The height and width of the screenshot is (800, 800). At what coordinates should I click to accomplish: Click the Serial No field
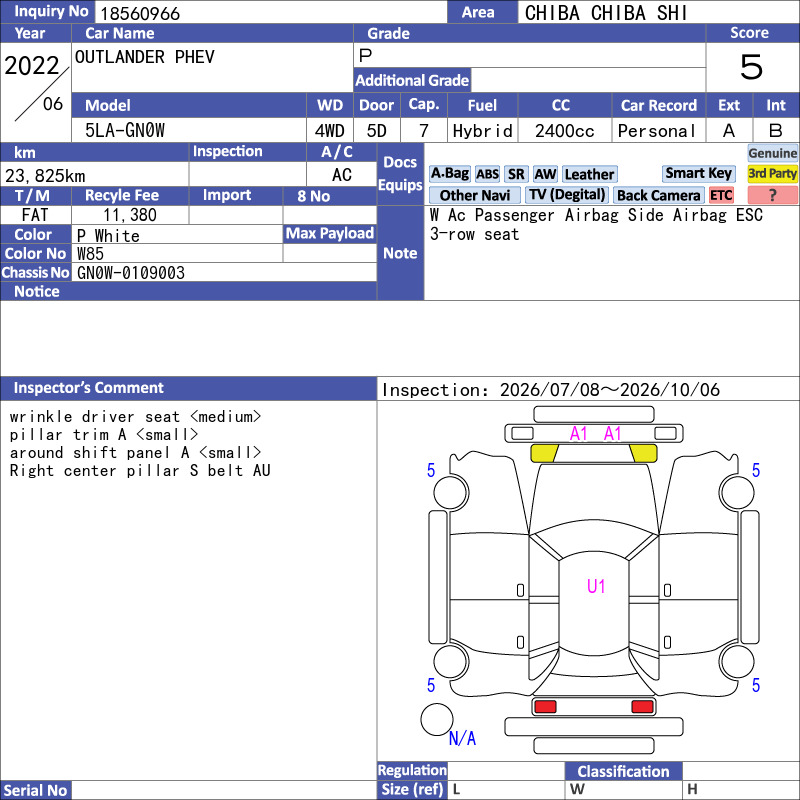(x=224, y=790)
